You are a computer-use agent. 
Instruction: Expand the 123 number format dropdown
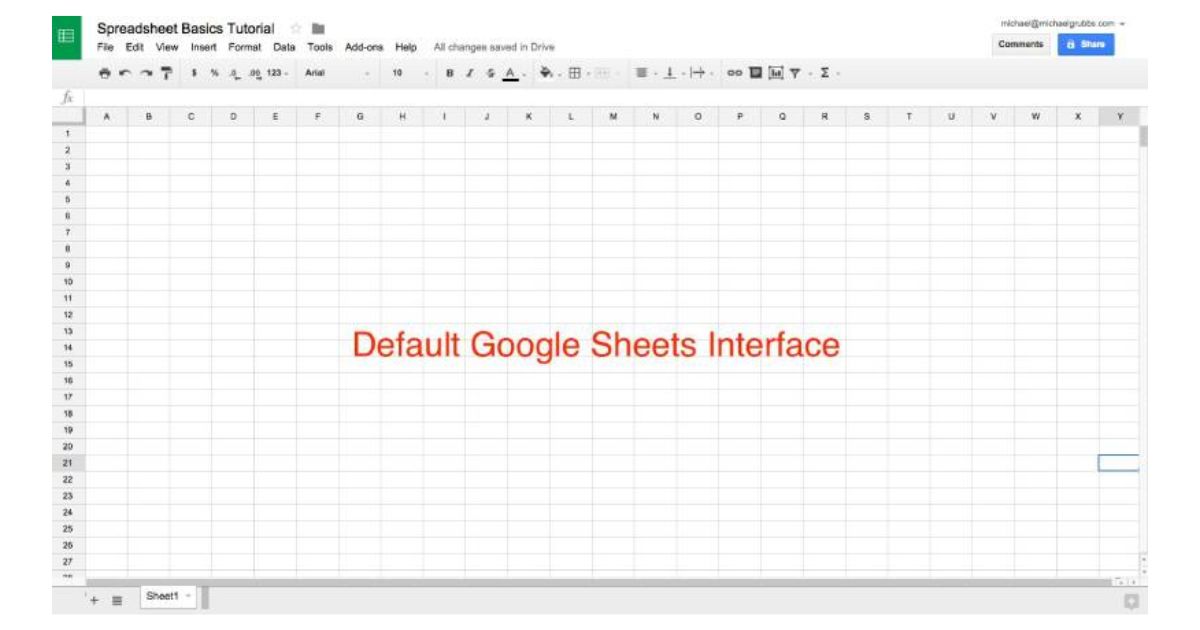[x=277, y=73]
